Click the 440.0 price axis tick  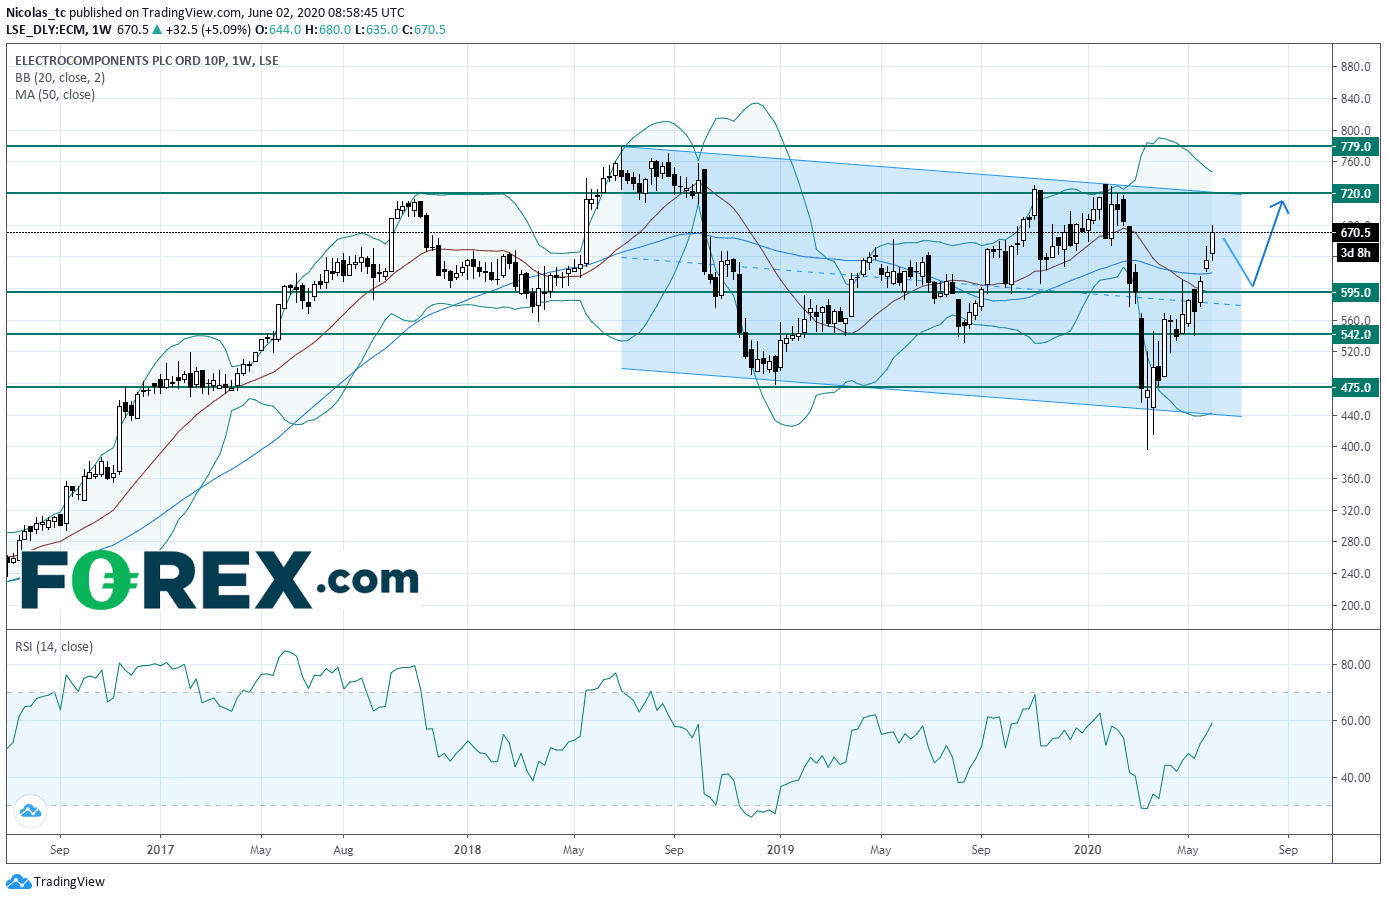tap(1356, 416)
